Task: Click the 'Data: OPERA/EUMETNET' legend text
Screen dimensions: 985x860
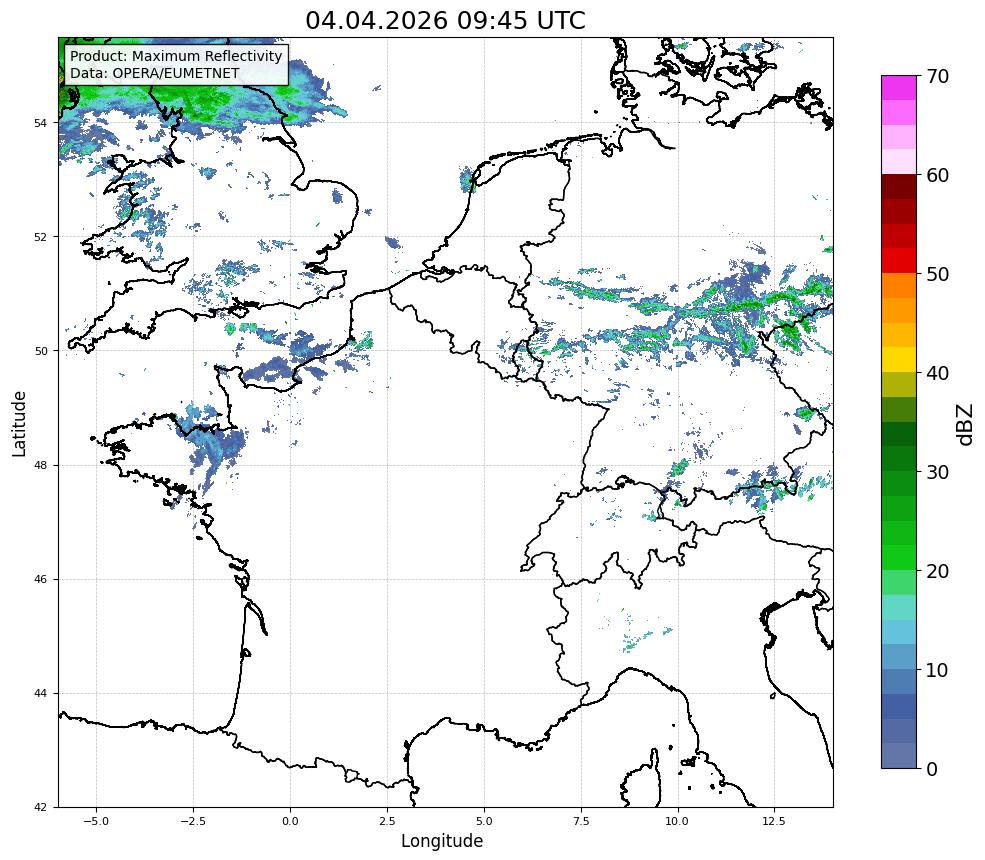Action: pos(155,73)
